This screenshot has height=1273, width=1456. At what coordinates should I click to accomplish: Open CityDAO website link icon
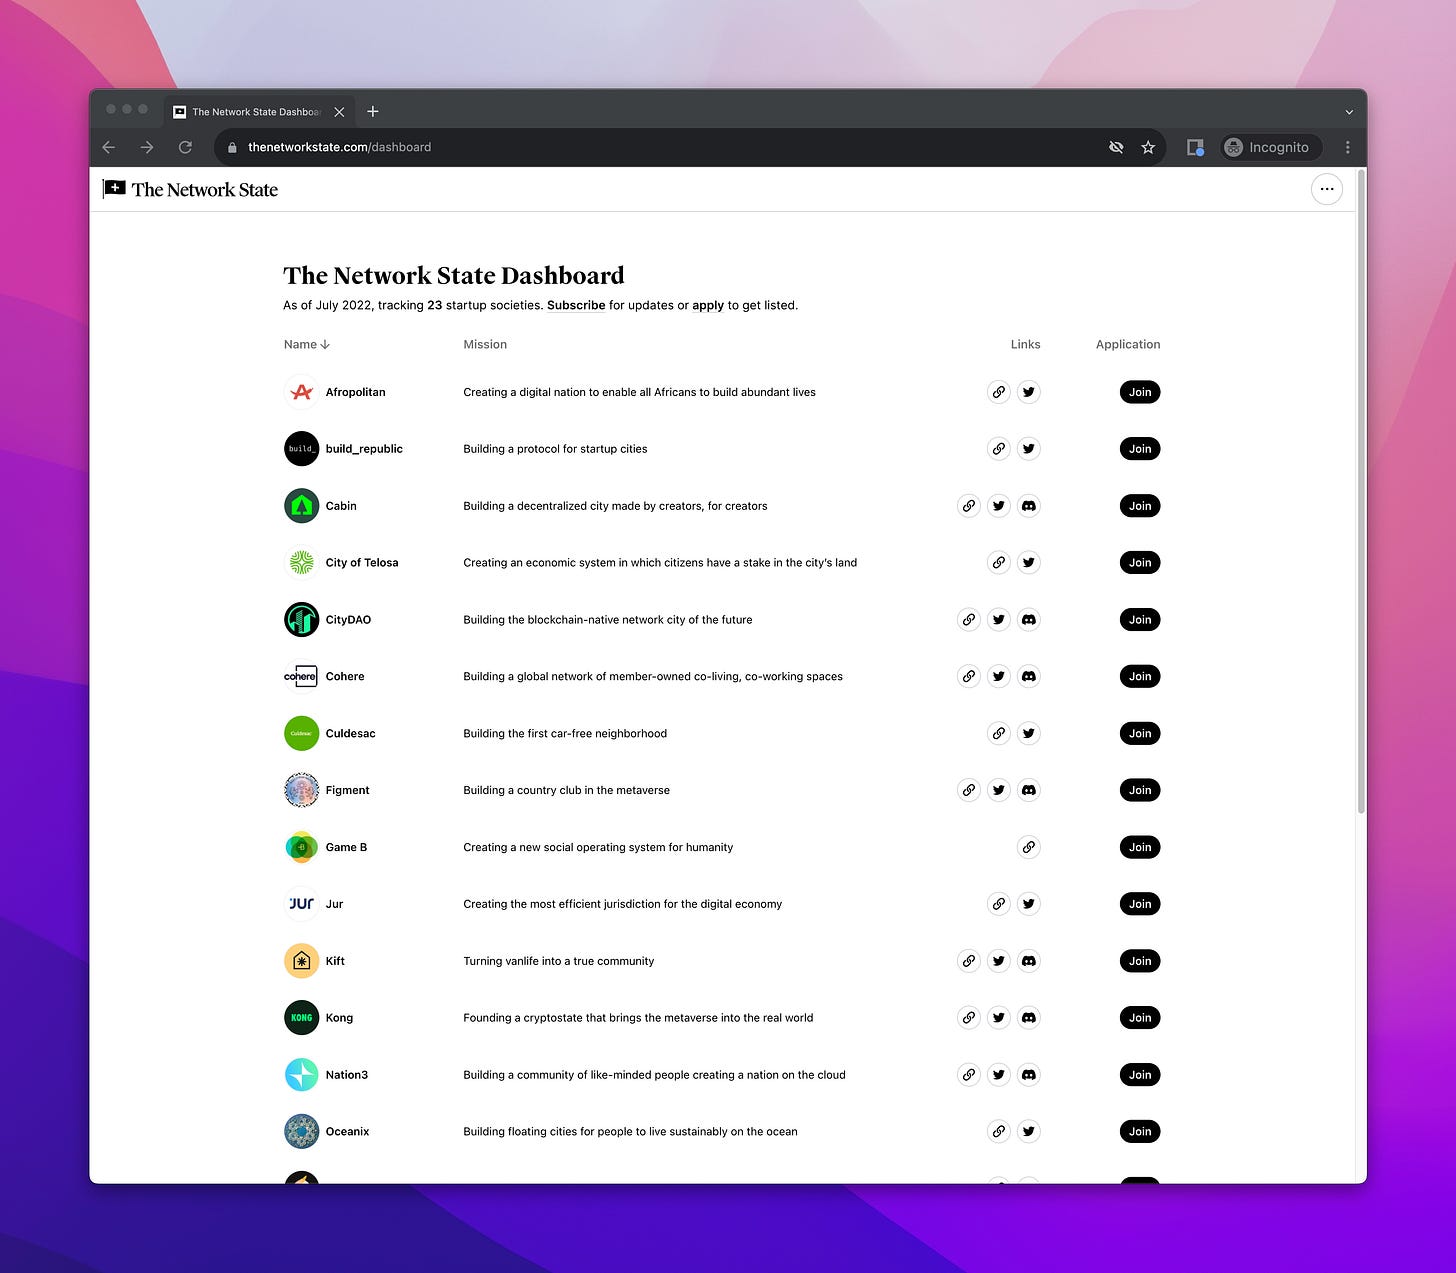click(x=968, y=620)
